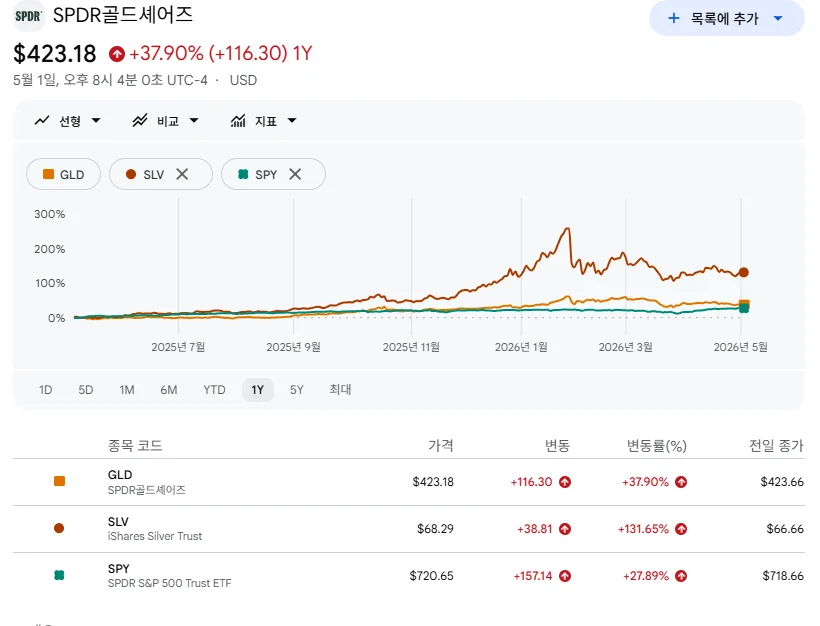Screen dimensions: 820x626
Task: Click up-arrow icon beside +37.90% in GLD row
Action: 681,482
